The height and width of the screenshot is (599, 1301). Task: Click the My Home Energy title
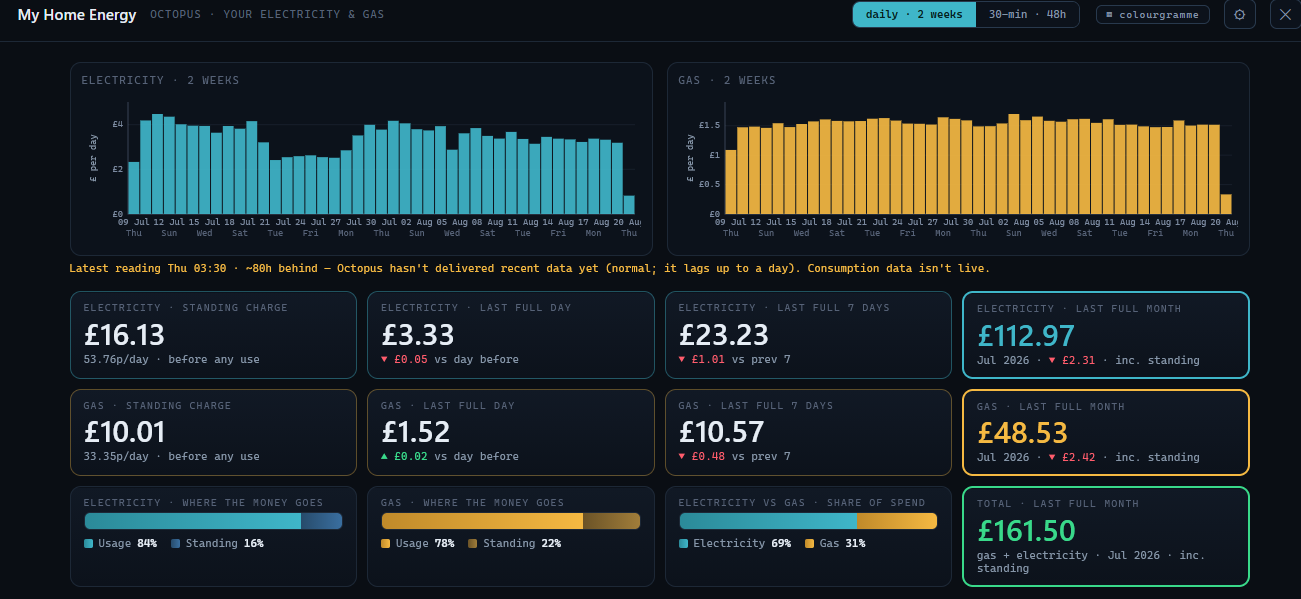coord(77,15)
